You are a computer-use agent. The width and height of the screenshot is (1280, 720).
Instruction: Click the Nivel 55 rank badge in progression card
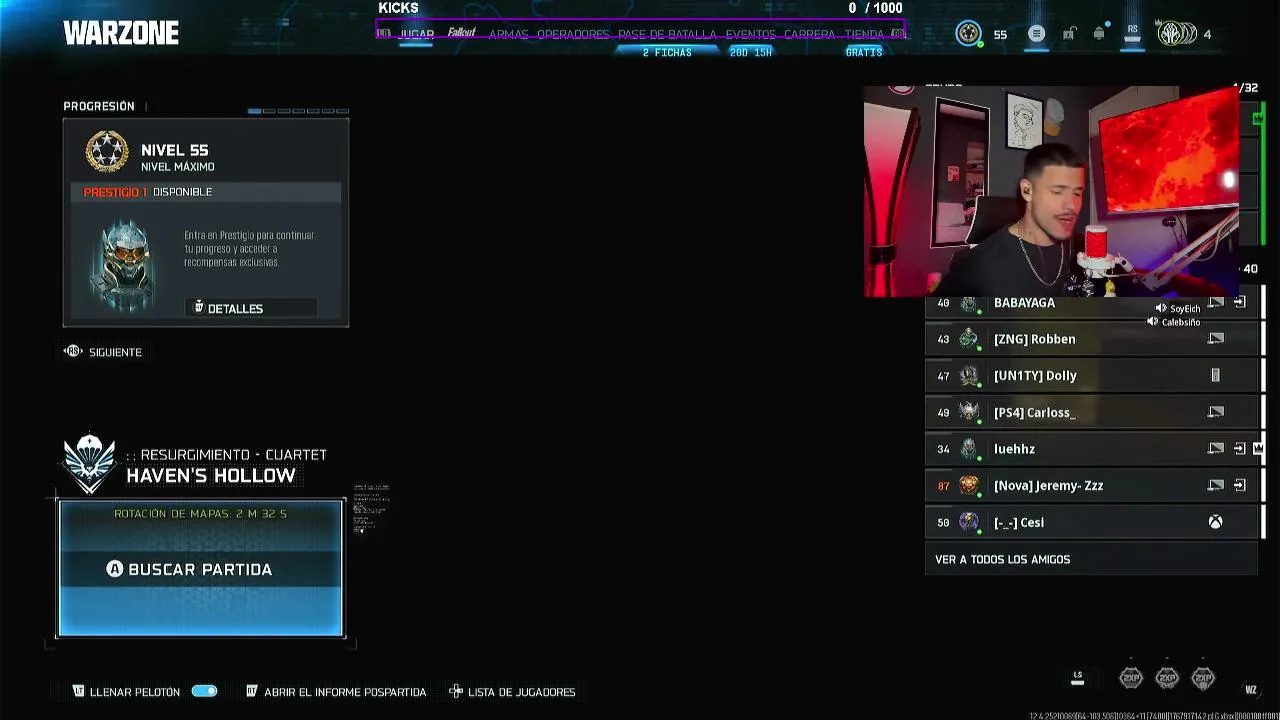click(x=107, y=152)
